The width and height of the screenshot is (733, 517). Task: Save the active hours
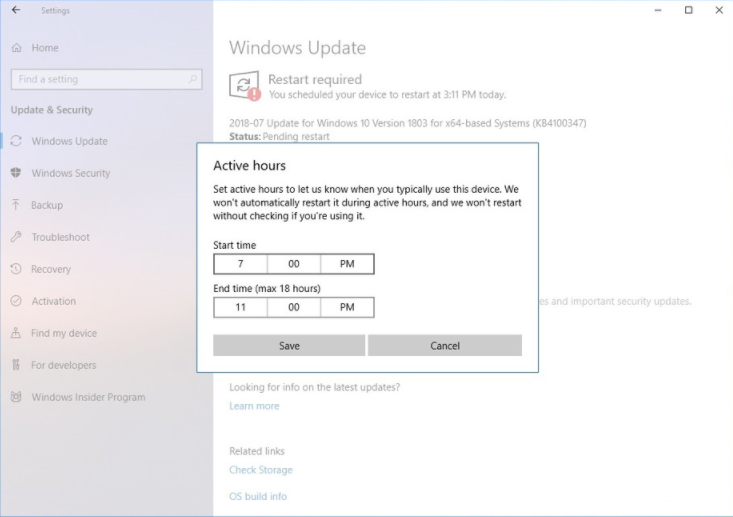(289, 345)
